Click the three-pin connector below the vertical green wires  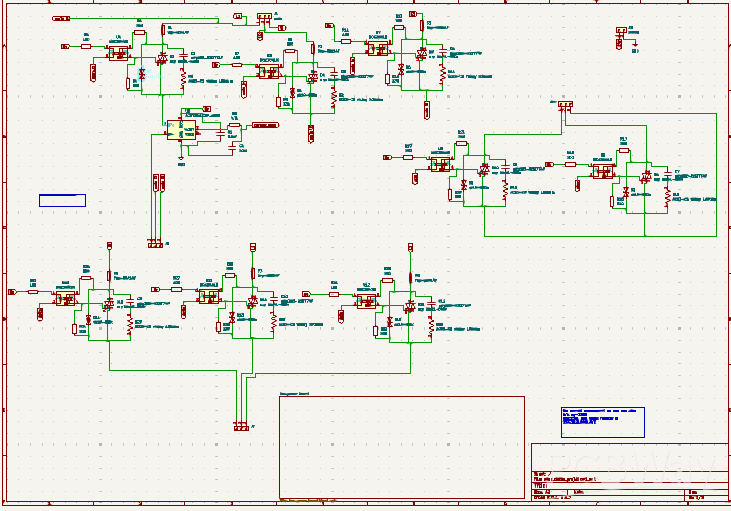point(155,243)
